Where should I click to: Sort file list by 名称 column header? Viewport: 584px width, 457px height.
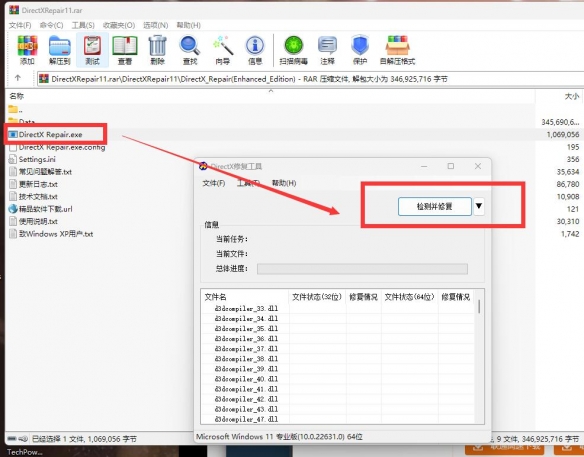17,96
